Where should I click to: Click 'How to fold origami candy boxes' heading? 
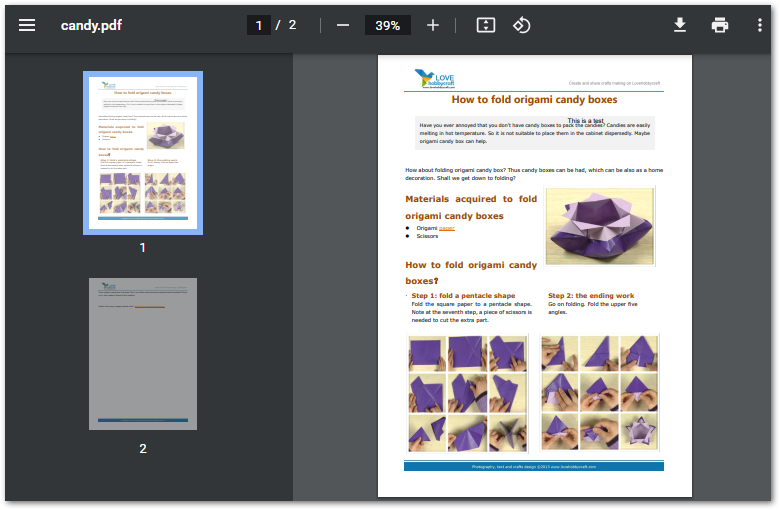pyautogui.click(x=534, y=100)
